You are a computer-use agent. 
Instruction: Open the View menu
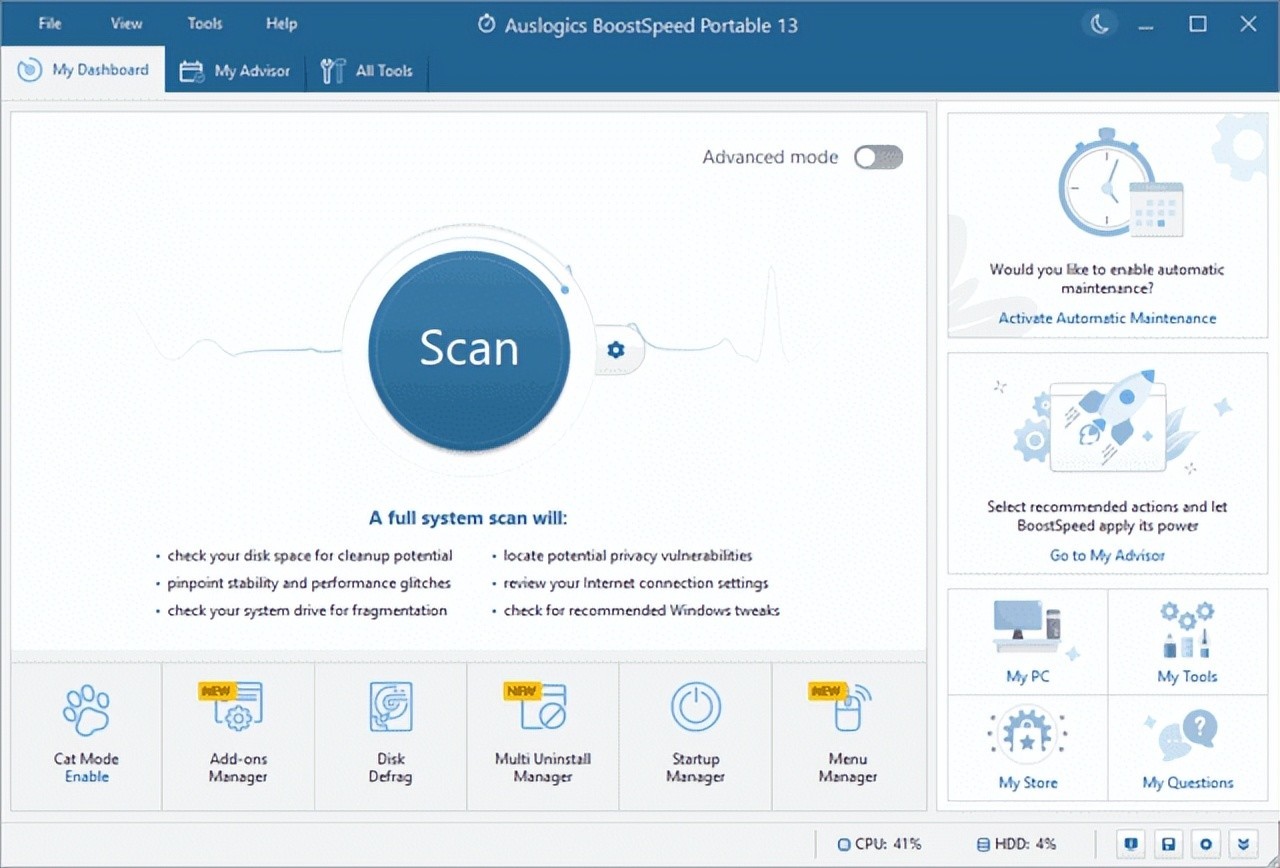(x=125, y=23)
